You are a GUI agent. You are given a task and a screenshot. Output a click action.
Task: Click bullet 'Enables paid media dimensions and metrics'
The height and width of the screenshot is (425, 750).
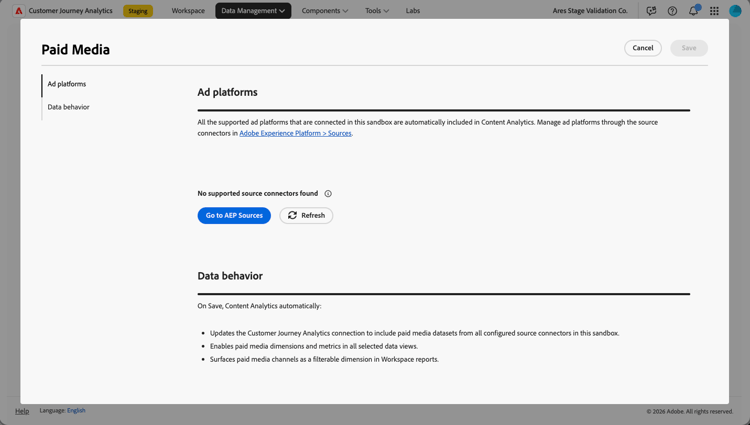[314, 346]
